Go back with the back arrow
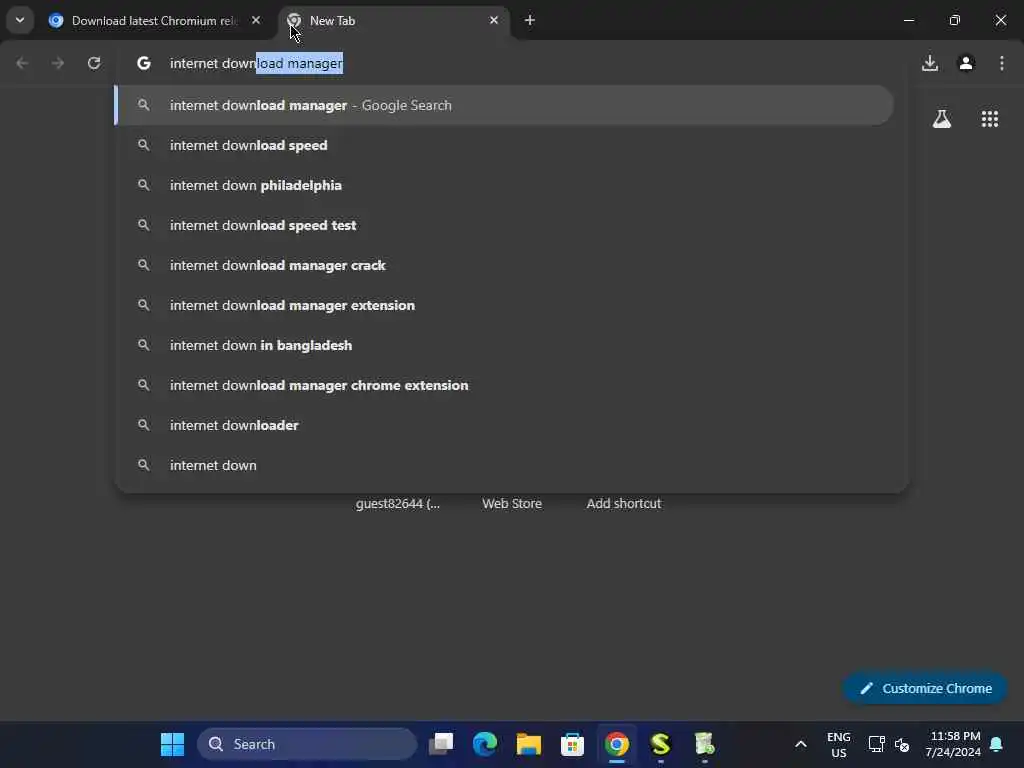 22,63
